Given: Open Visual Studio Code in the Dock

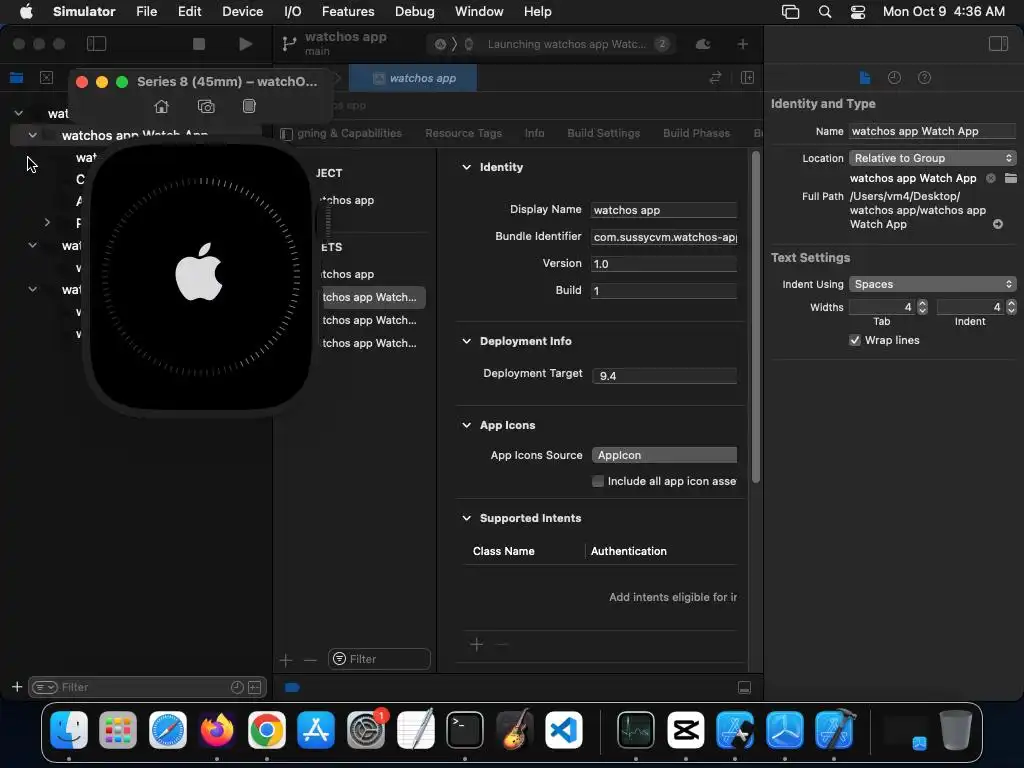Looking at the screenshot, I should point(564,729).
